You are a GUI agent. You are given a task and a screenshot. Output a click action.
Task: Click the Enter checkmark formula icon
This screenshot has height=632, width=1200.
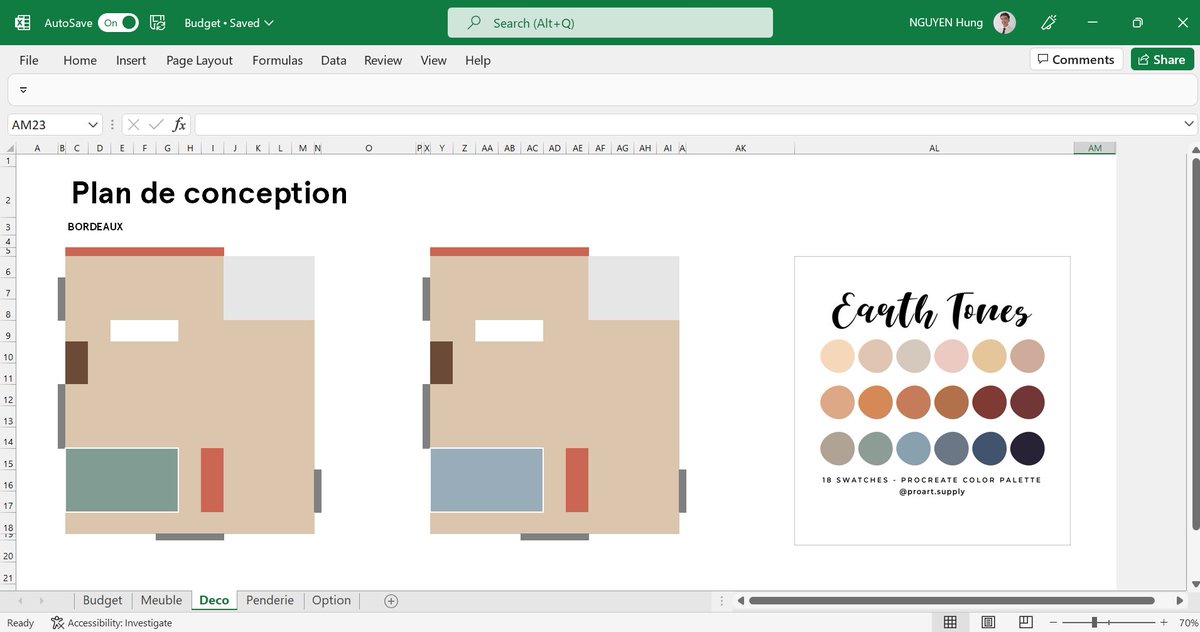pyautogui.click(x=156, y=124)
